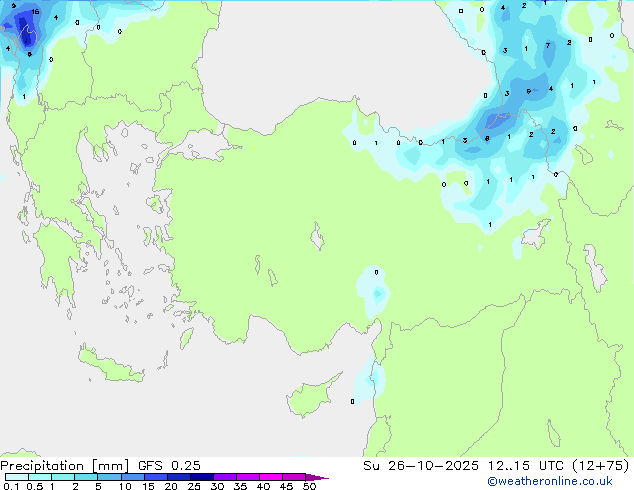Click the pale cyan 0.1 mm legend swatch
Screen dimensions: 634x490
pyautogui.click(x=17, y=477)
